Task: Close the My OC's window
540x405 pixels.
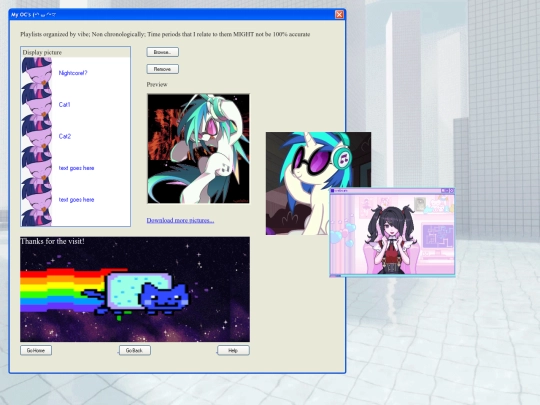Action: (339, 14)
